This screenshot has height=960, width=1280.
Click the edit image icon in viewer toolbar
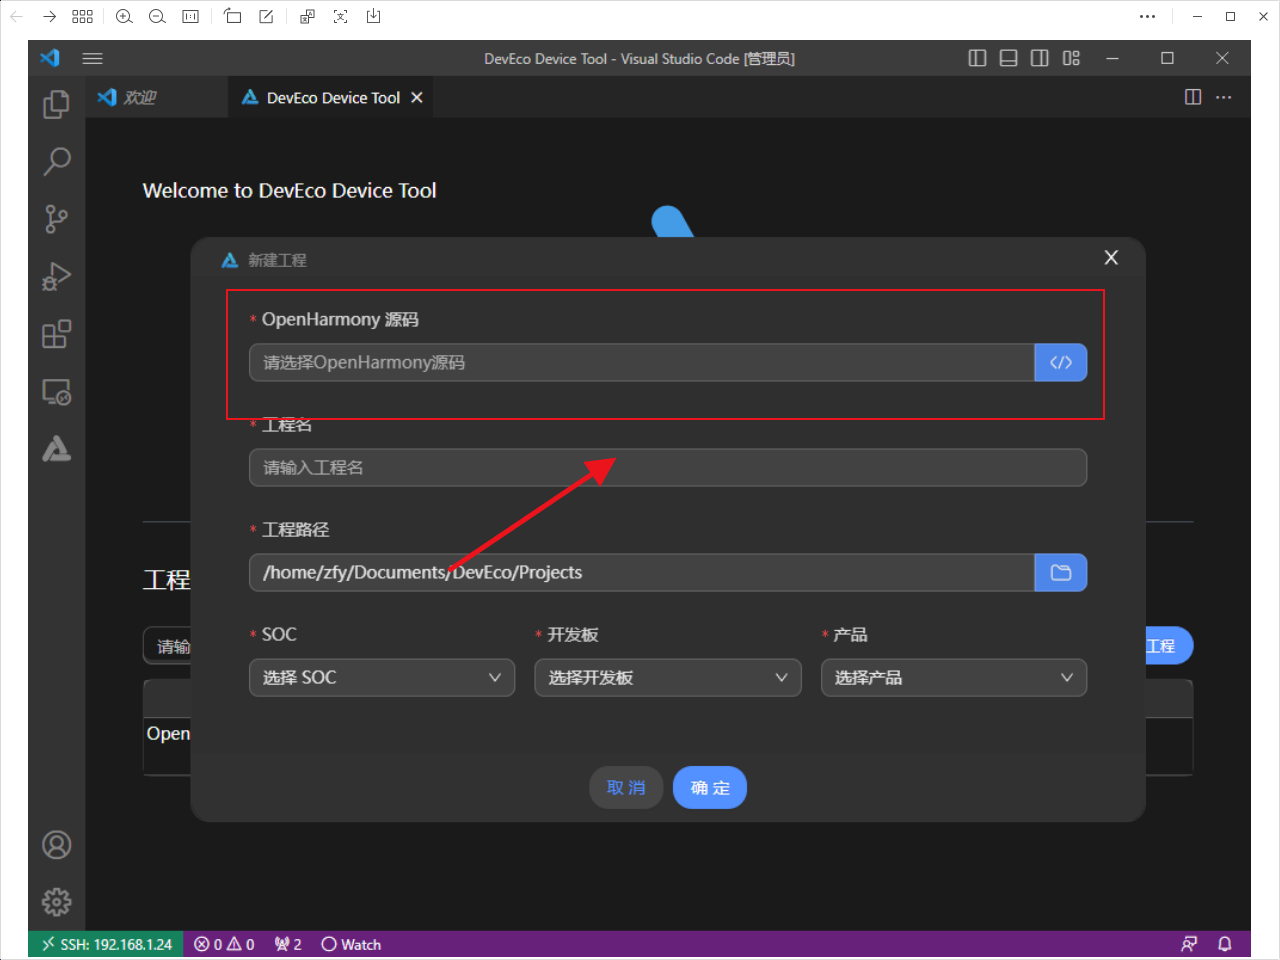(x=266, y=16)
